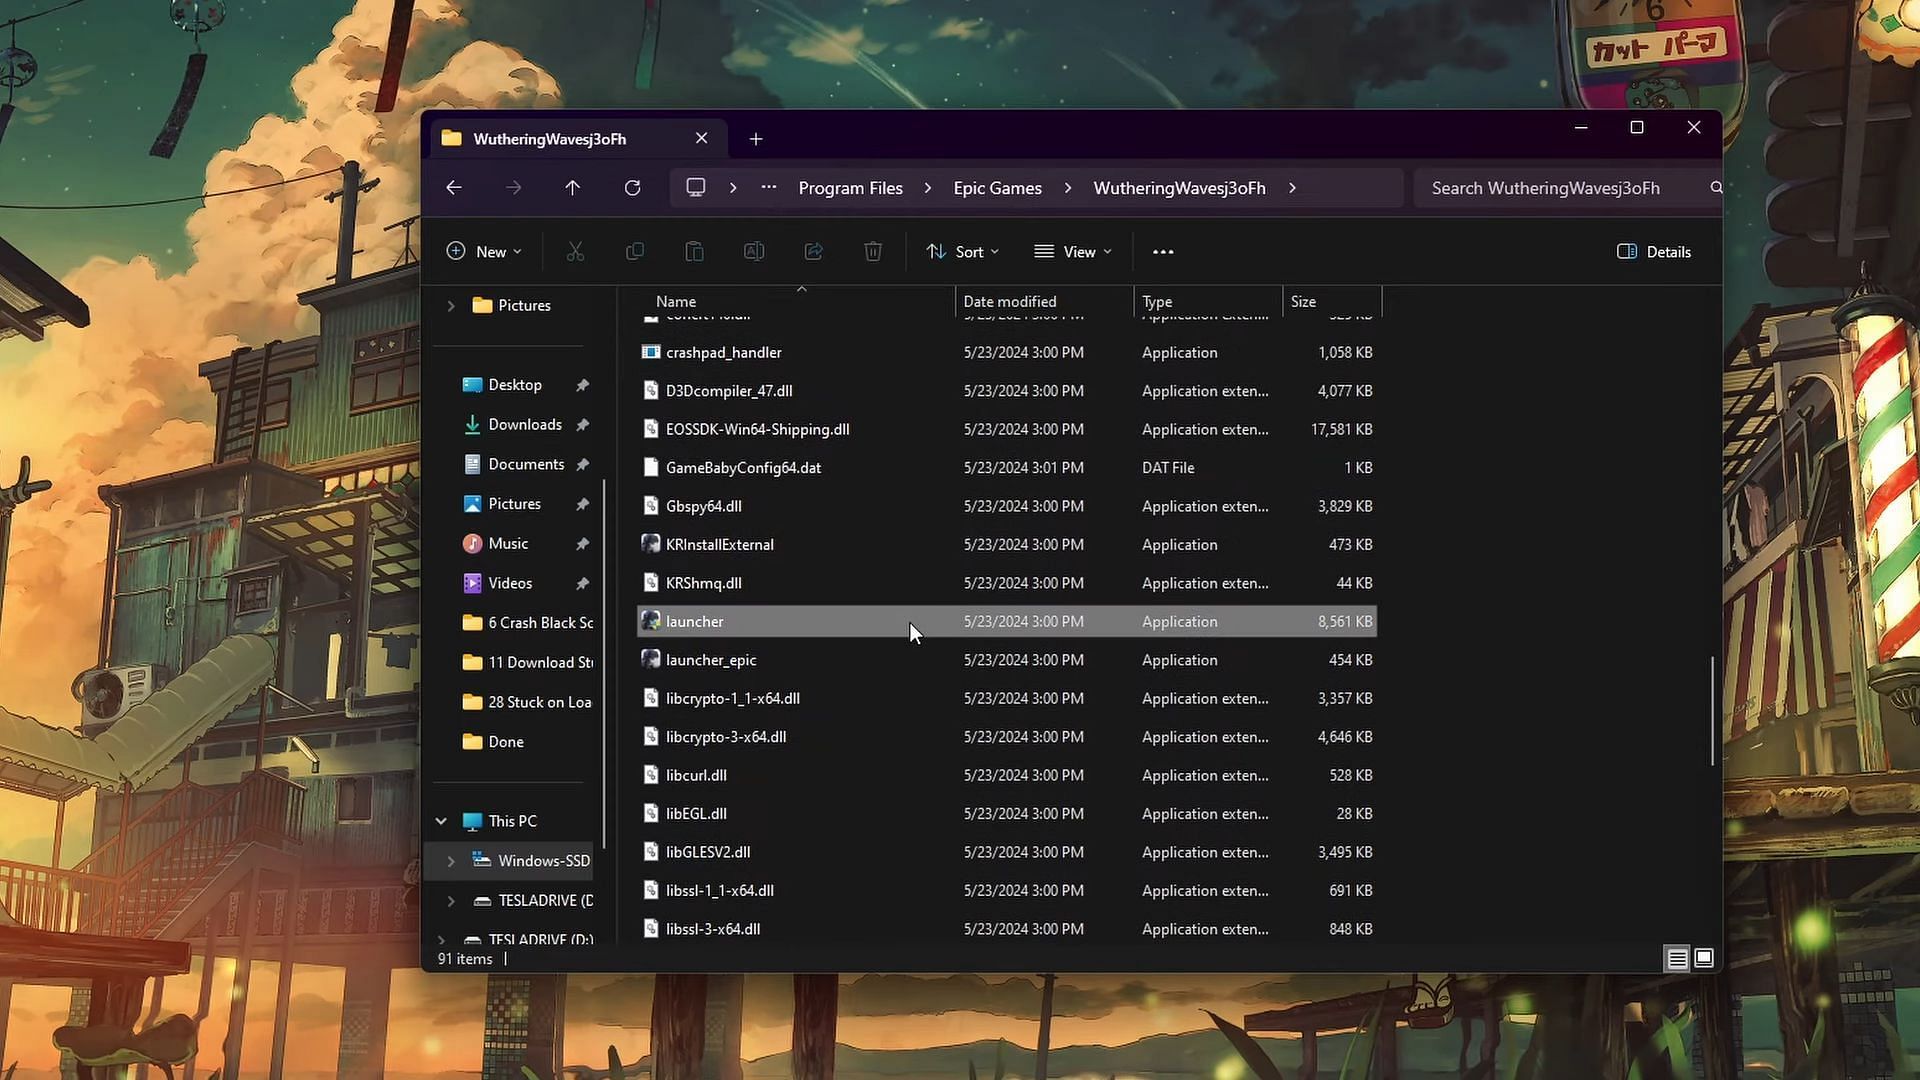Screen dimensions: 1920x1080
Task: Sort by the Name column header
Action: 676,301
